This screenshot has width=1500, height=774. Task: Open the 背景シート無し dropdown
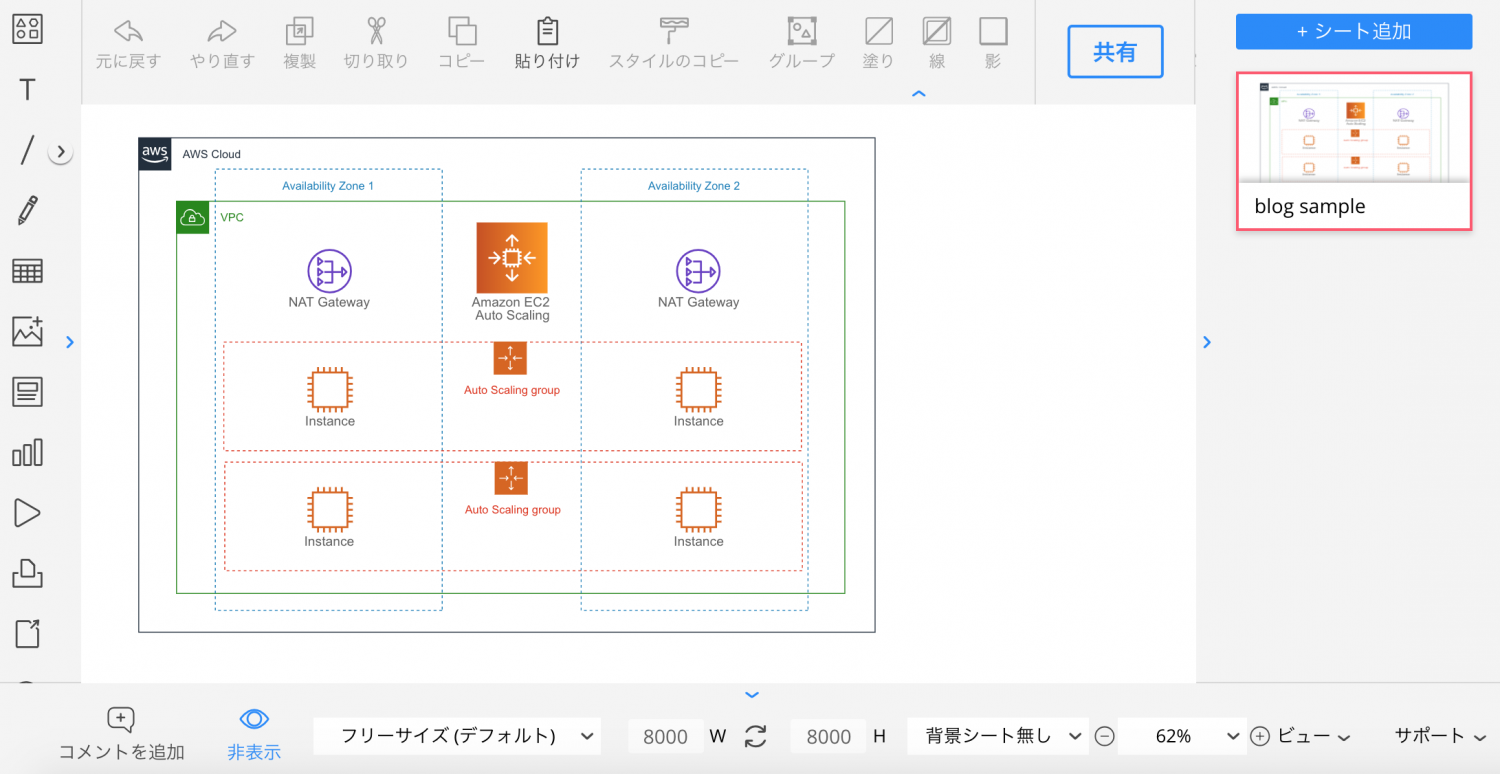(x=997, y=736)
